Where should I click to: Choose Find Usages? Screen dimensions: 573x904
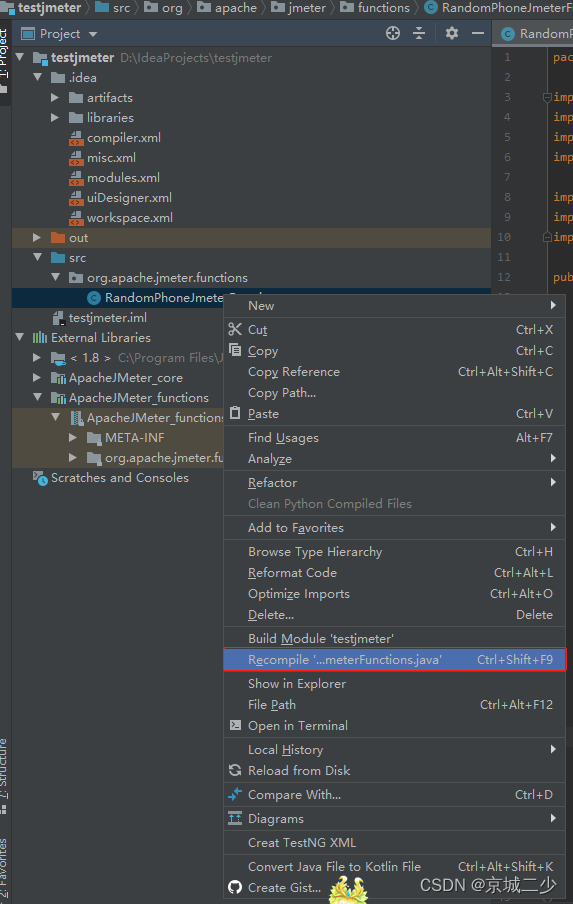click(394, 438)
